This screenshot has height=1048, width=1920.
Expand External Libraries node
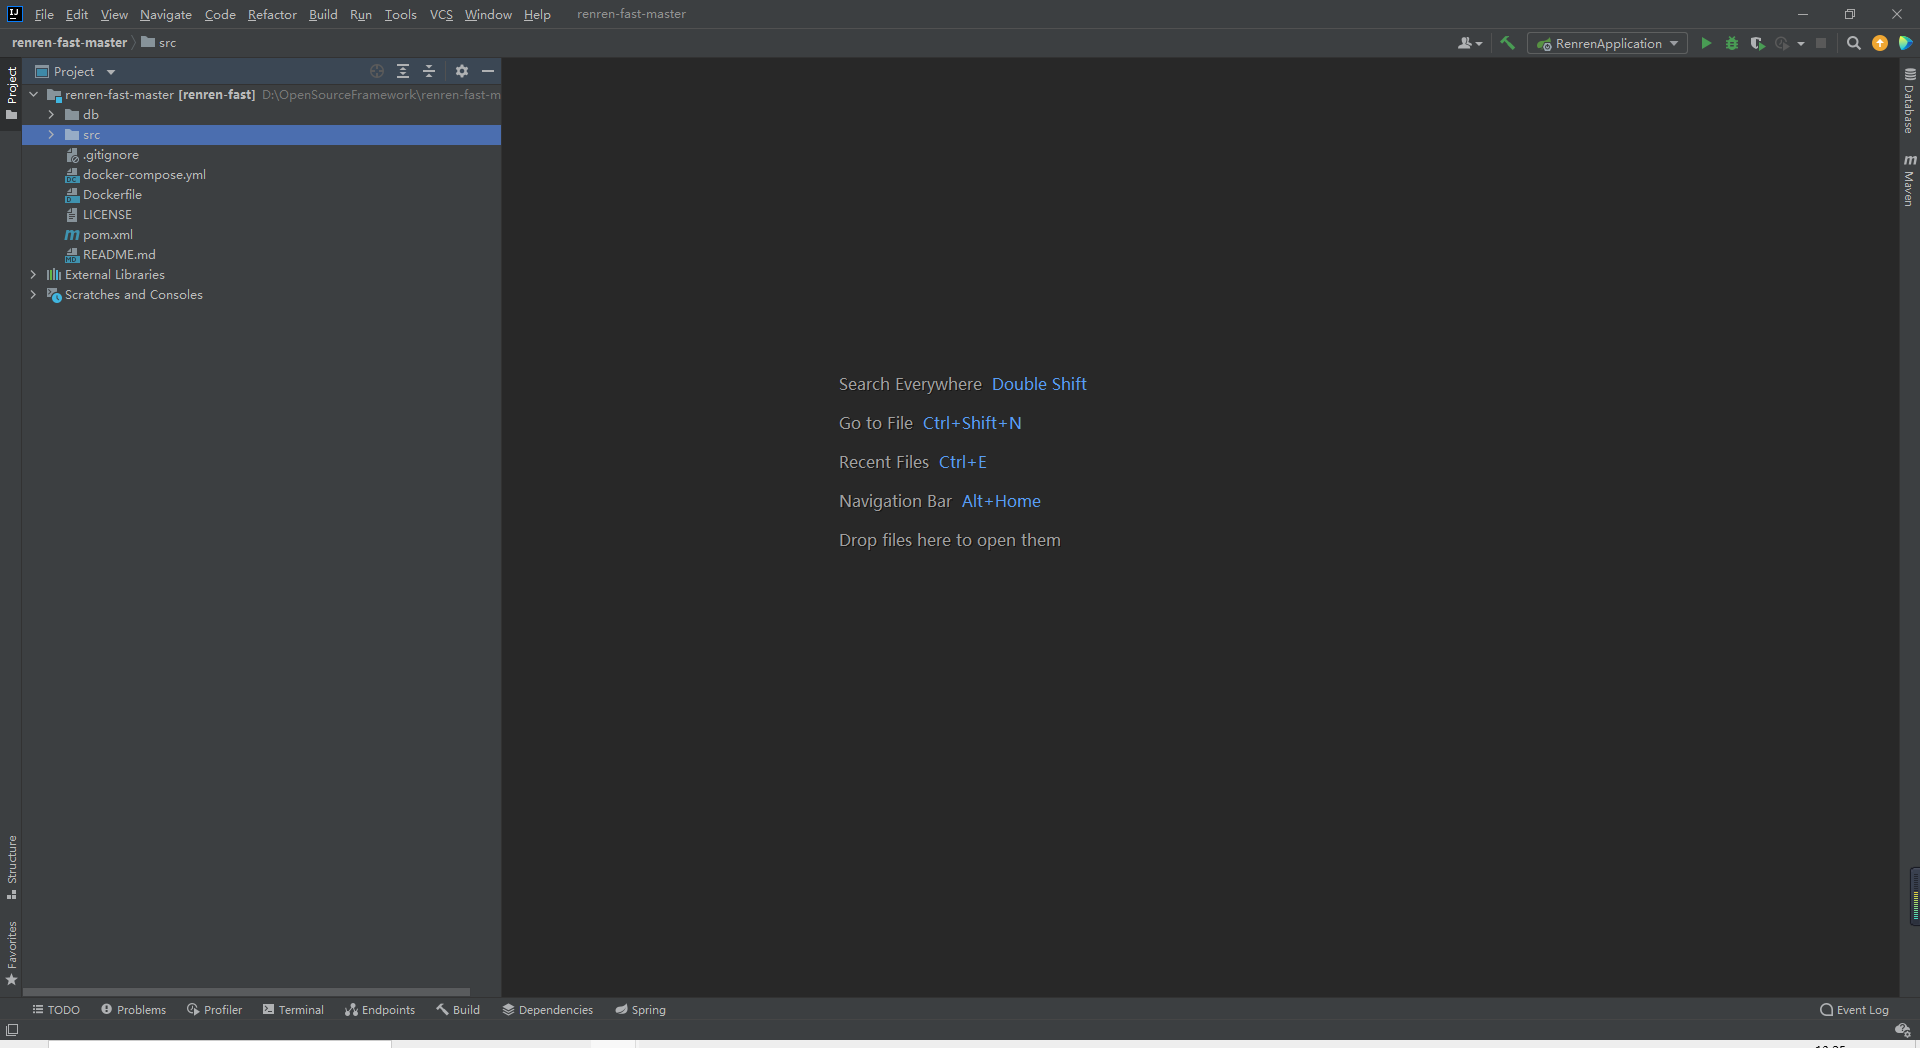pos(34,274)
